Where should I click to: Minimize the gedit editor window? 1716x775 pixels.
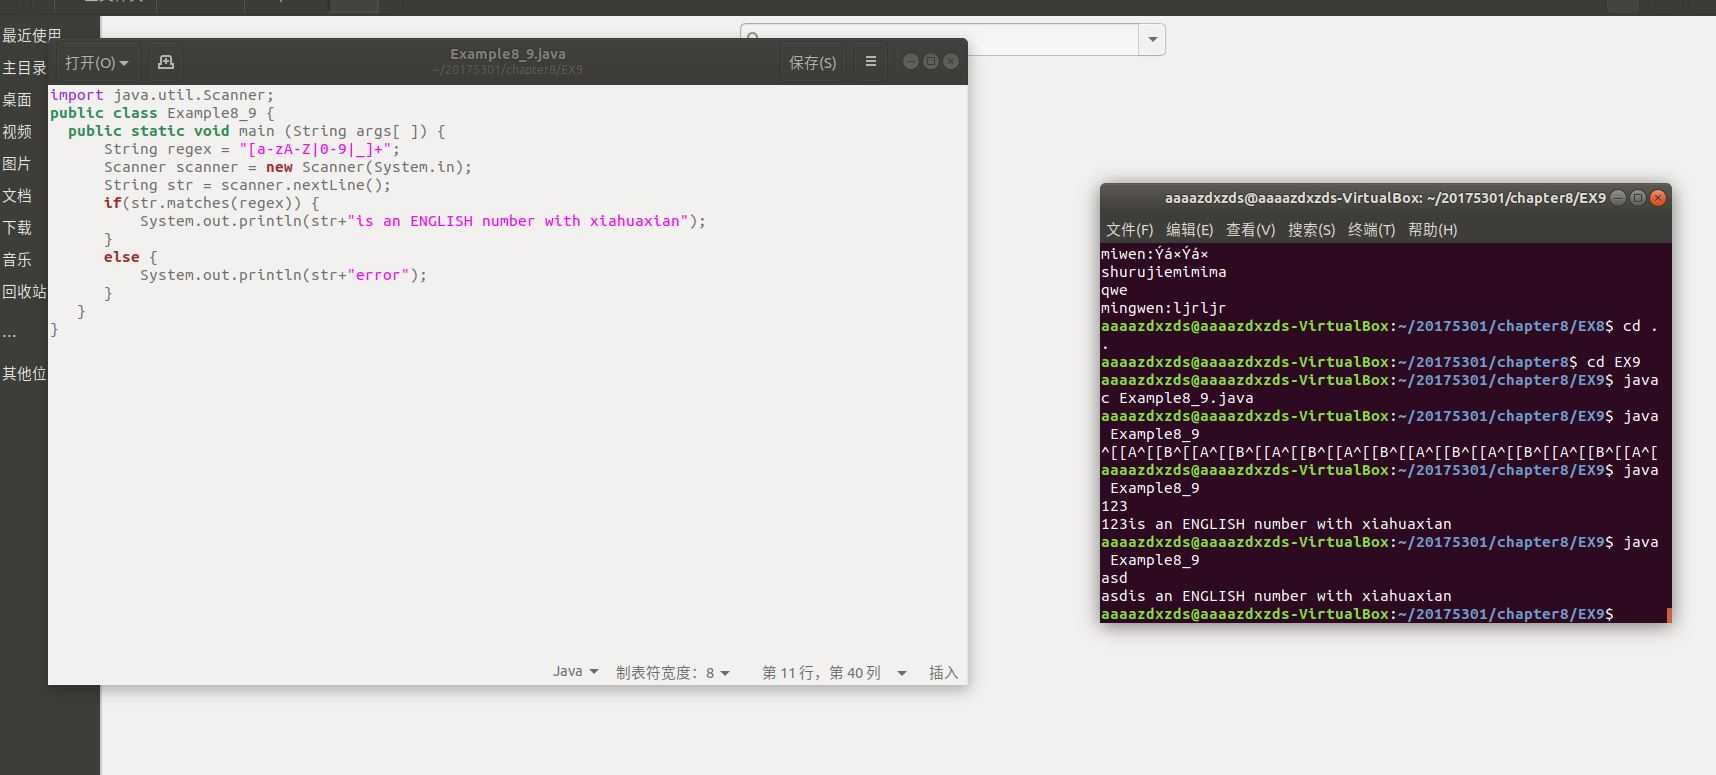point(910,61)
